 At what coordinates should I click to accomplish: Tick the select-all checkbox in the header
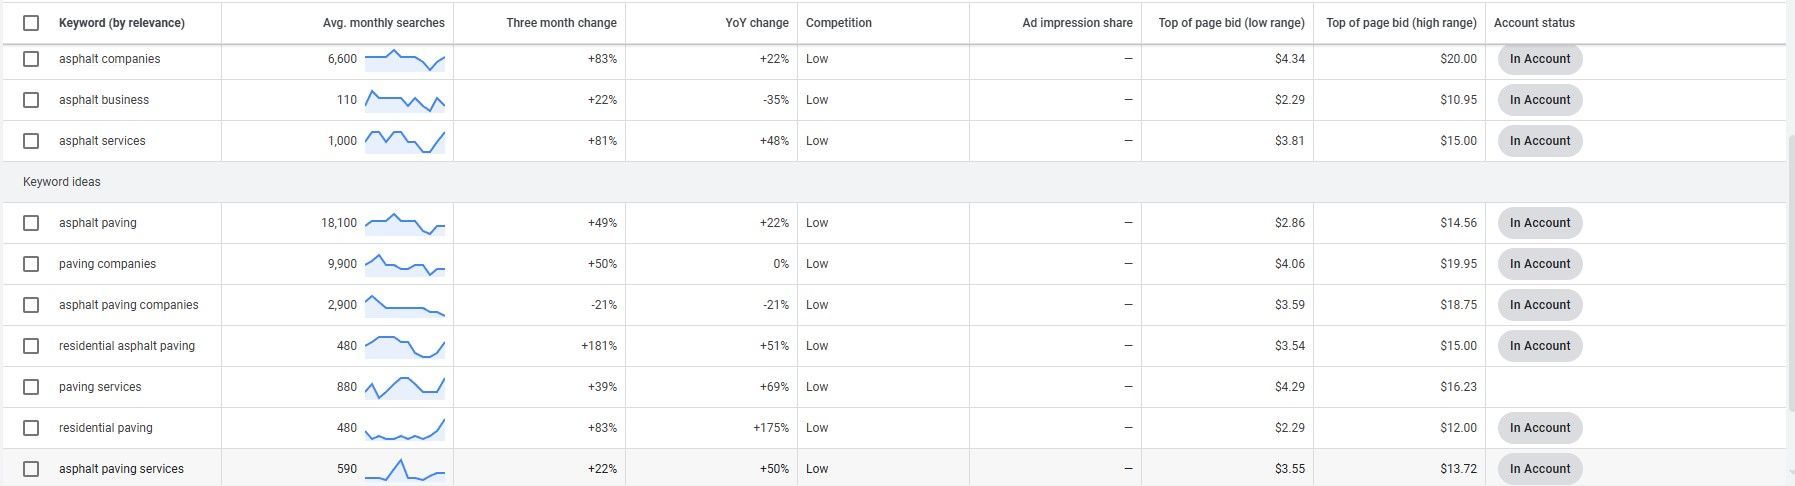[x=31, y=23]
